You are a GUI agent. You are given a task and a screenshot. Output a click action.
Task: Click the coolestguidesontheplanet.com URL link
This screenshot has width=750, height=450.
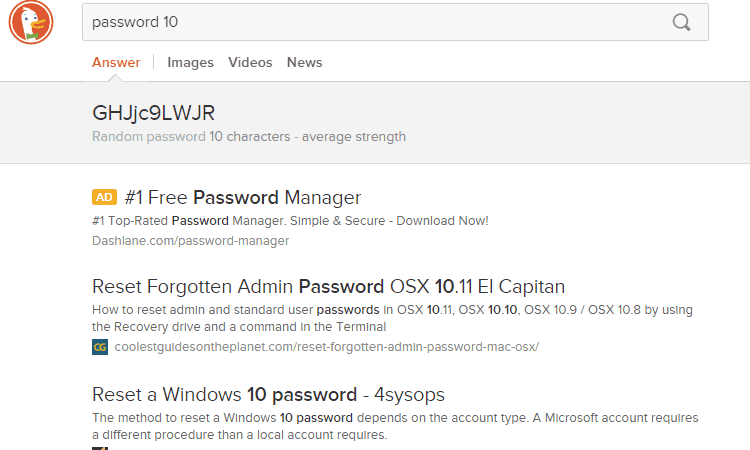tap(327, 347)
